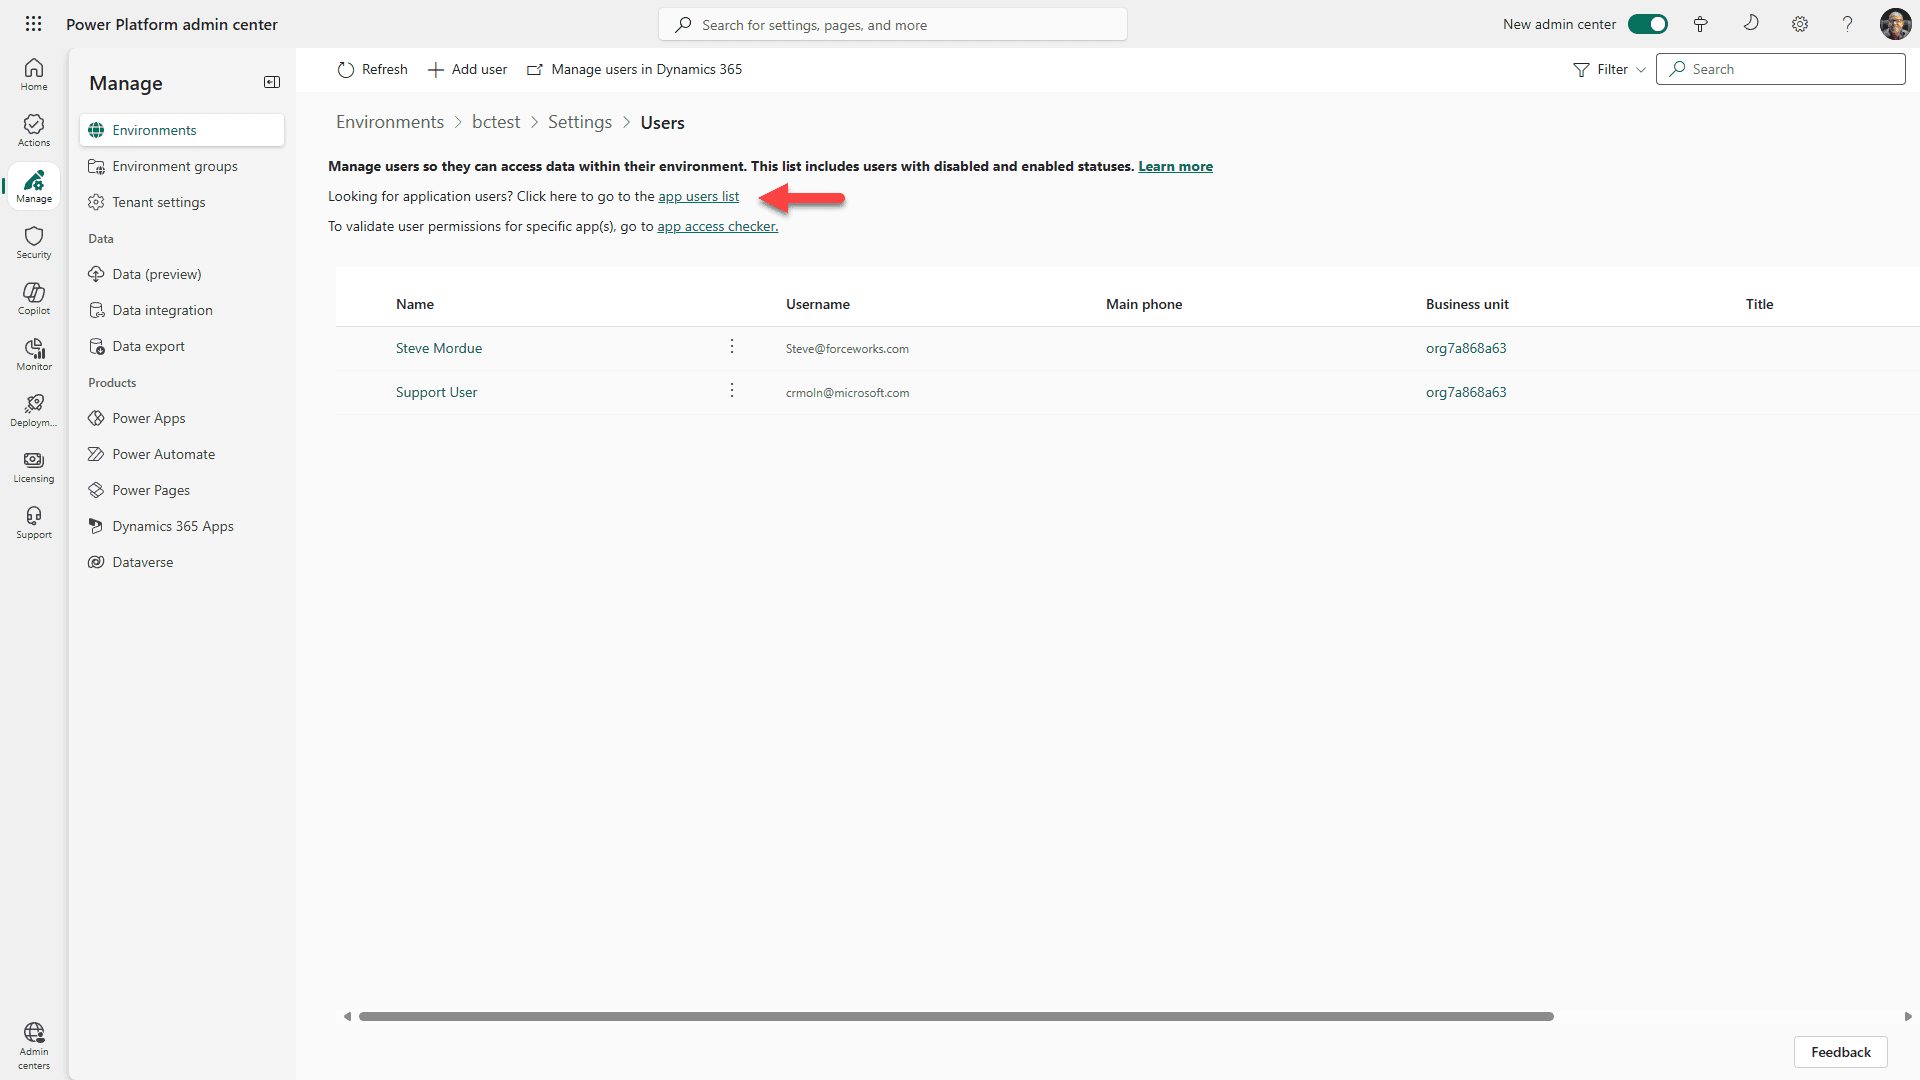Disable the New admin center toggle
Screen dimensions: 1920x1080
(1647, 23)
